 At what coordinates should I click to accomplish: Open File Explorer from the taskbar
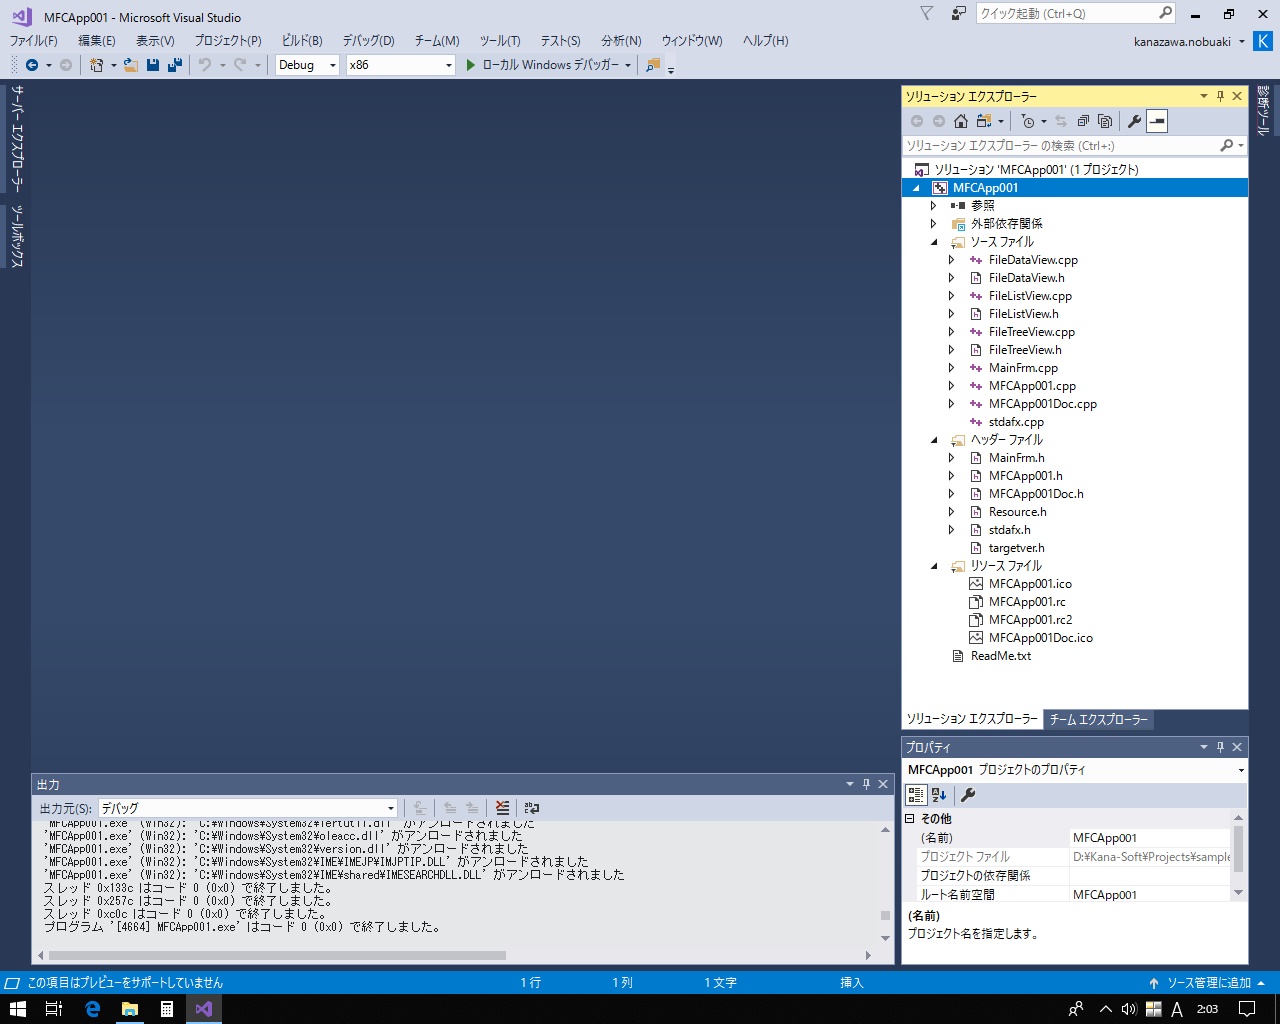pyautogui.click(x=129, y=1009)
